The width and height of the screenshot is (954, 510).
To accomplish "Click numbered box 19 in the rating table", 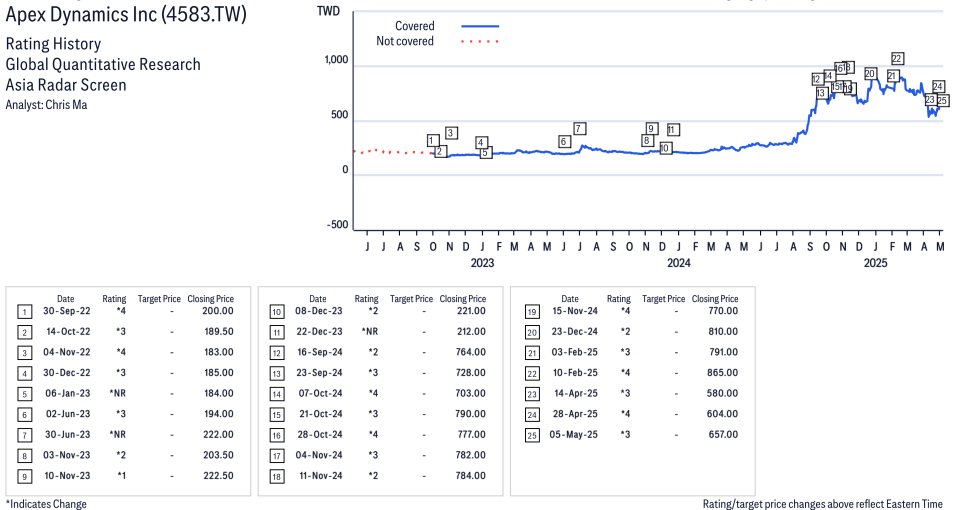I will click(x=532, y=312).
